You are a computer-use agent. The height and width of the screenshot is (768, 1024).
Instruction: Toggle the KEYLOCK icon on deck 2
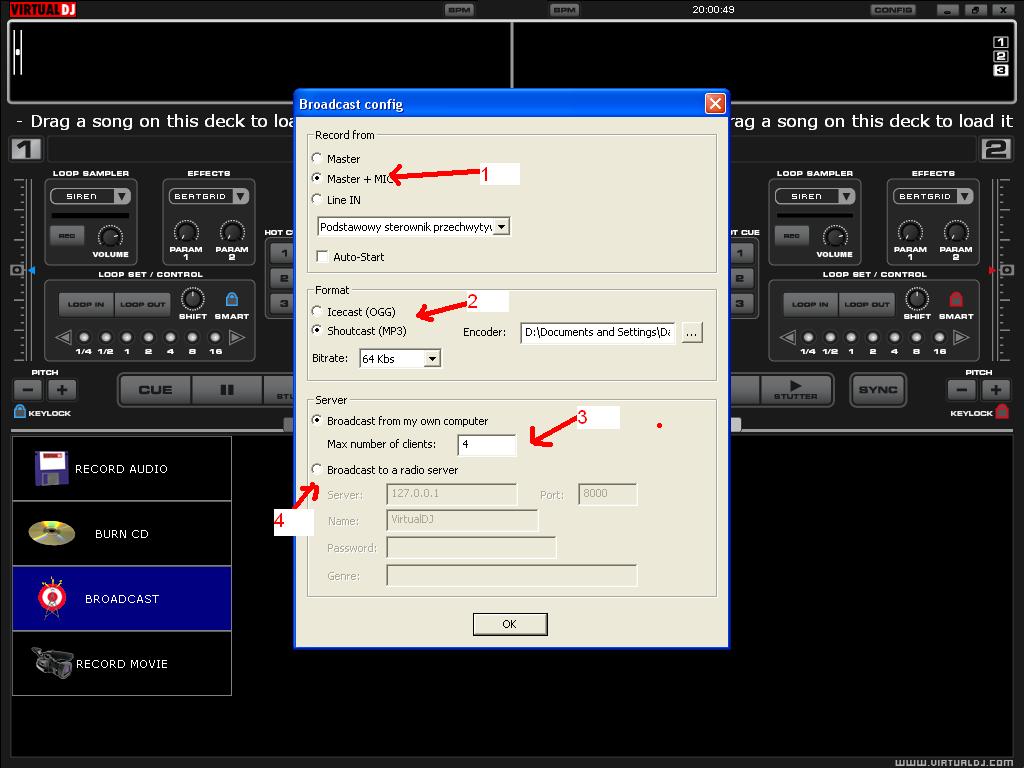[1002, 411]
